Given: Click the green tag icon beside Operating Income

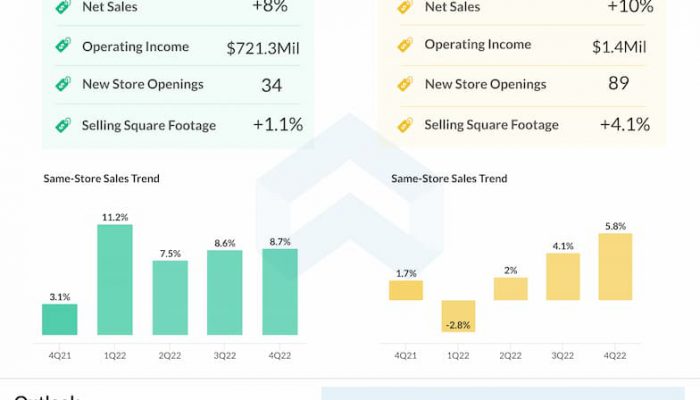Looking at the screenshot, I should coord(62,46).
